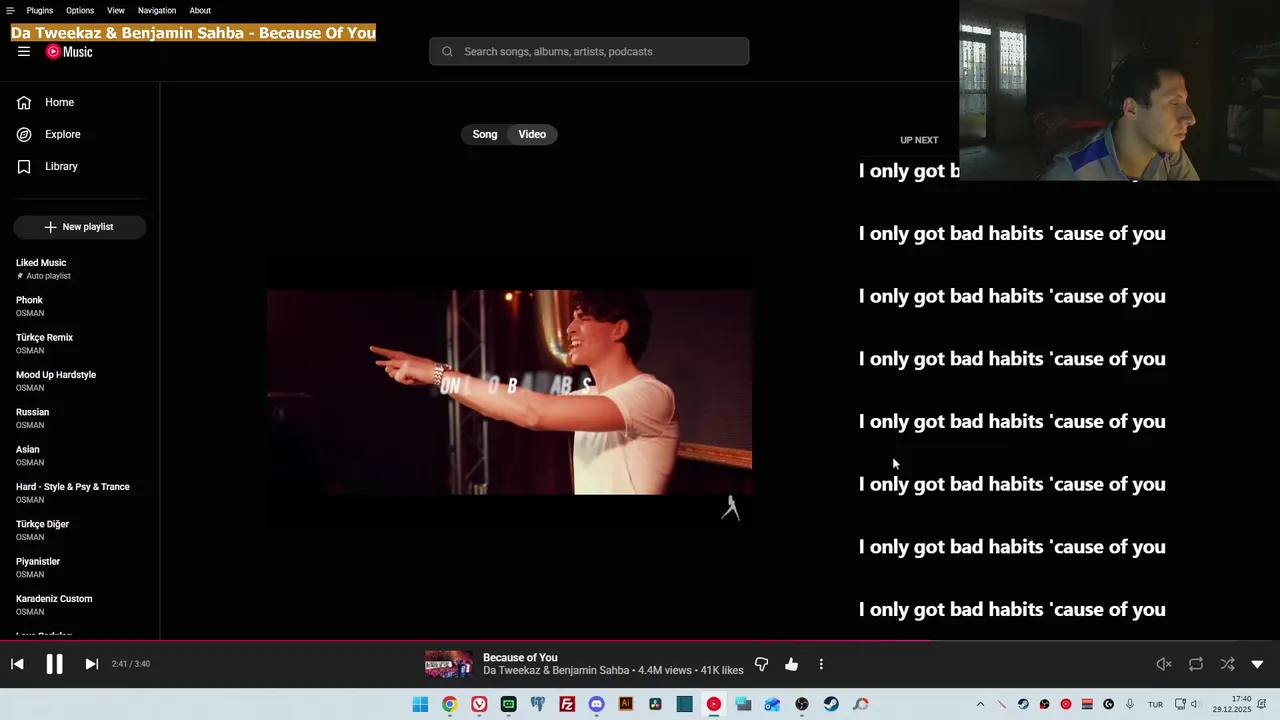Switch to the UP NEXT tab

tap(919, 140)
